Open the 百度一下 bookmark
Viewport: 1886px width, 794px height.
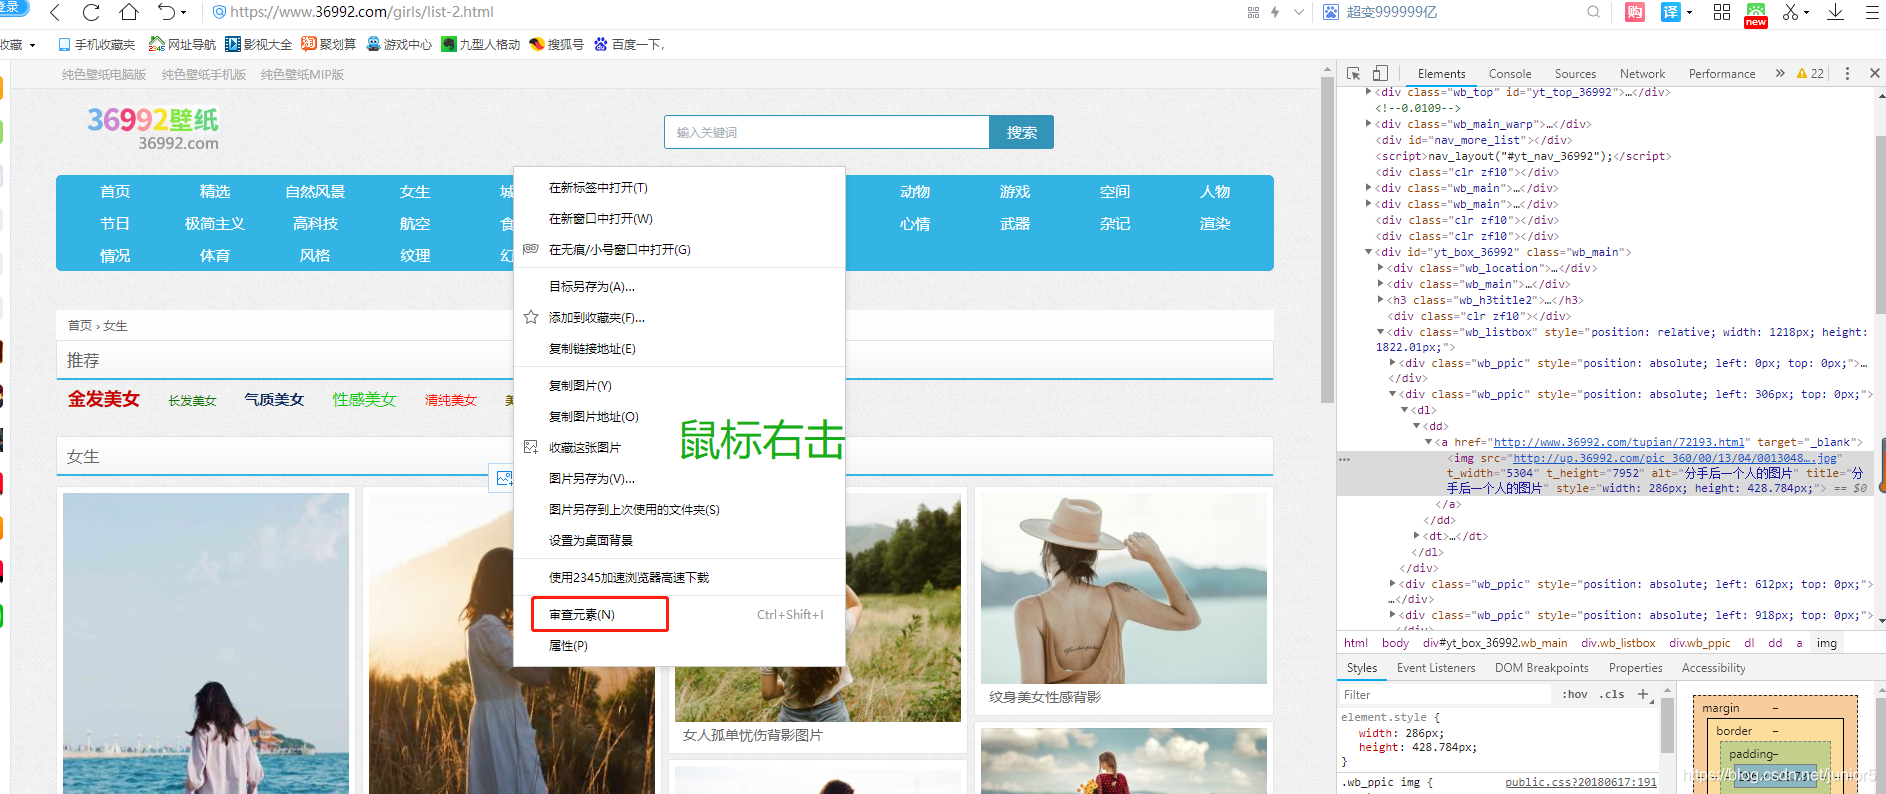(x=628, y=44)
